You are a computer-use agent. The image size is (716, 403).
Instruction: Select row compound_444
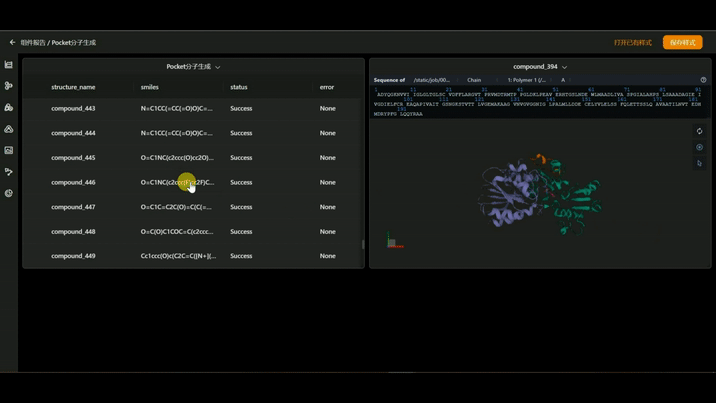coord(193,133)
